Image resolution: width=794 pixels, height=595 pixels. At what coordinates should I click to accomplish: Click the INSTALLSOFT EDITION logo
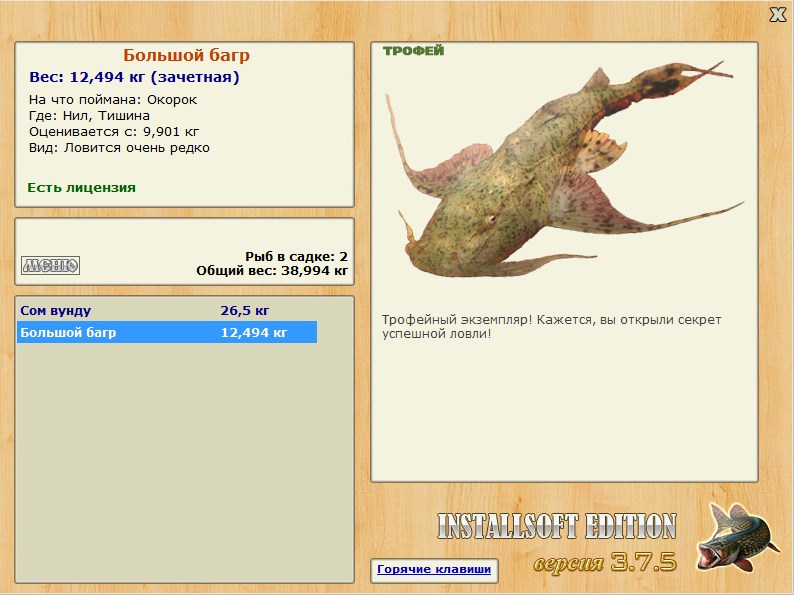pyautogui.click(x=556, y=527)
